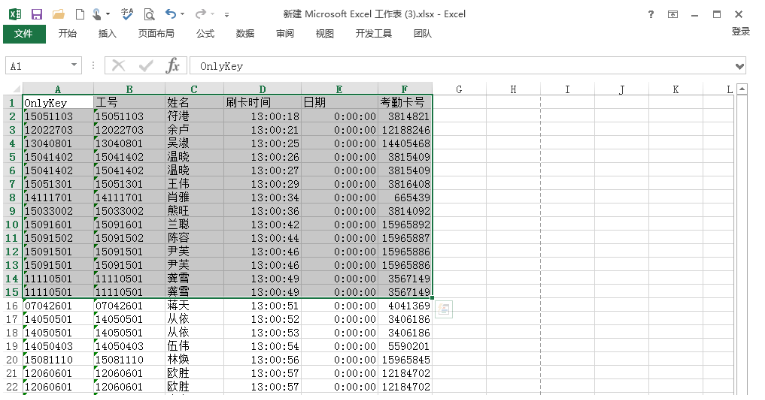Select column G header
Screen dimensions: 765x400
[459, 89]
